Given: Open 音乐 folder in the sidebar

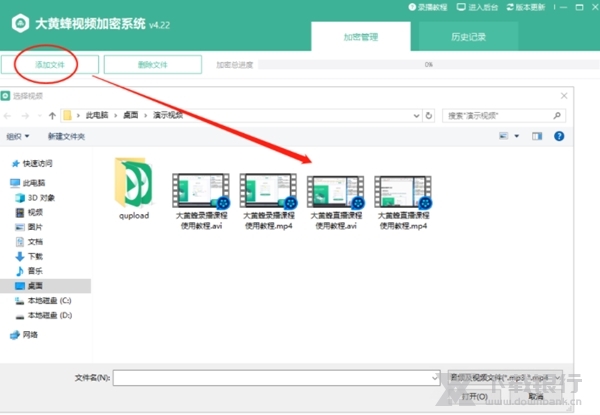Looking at the screenshot, I should click(29, 271).
